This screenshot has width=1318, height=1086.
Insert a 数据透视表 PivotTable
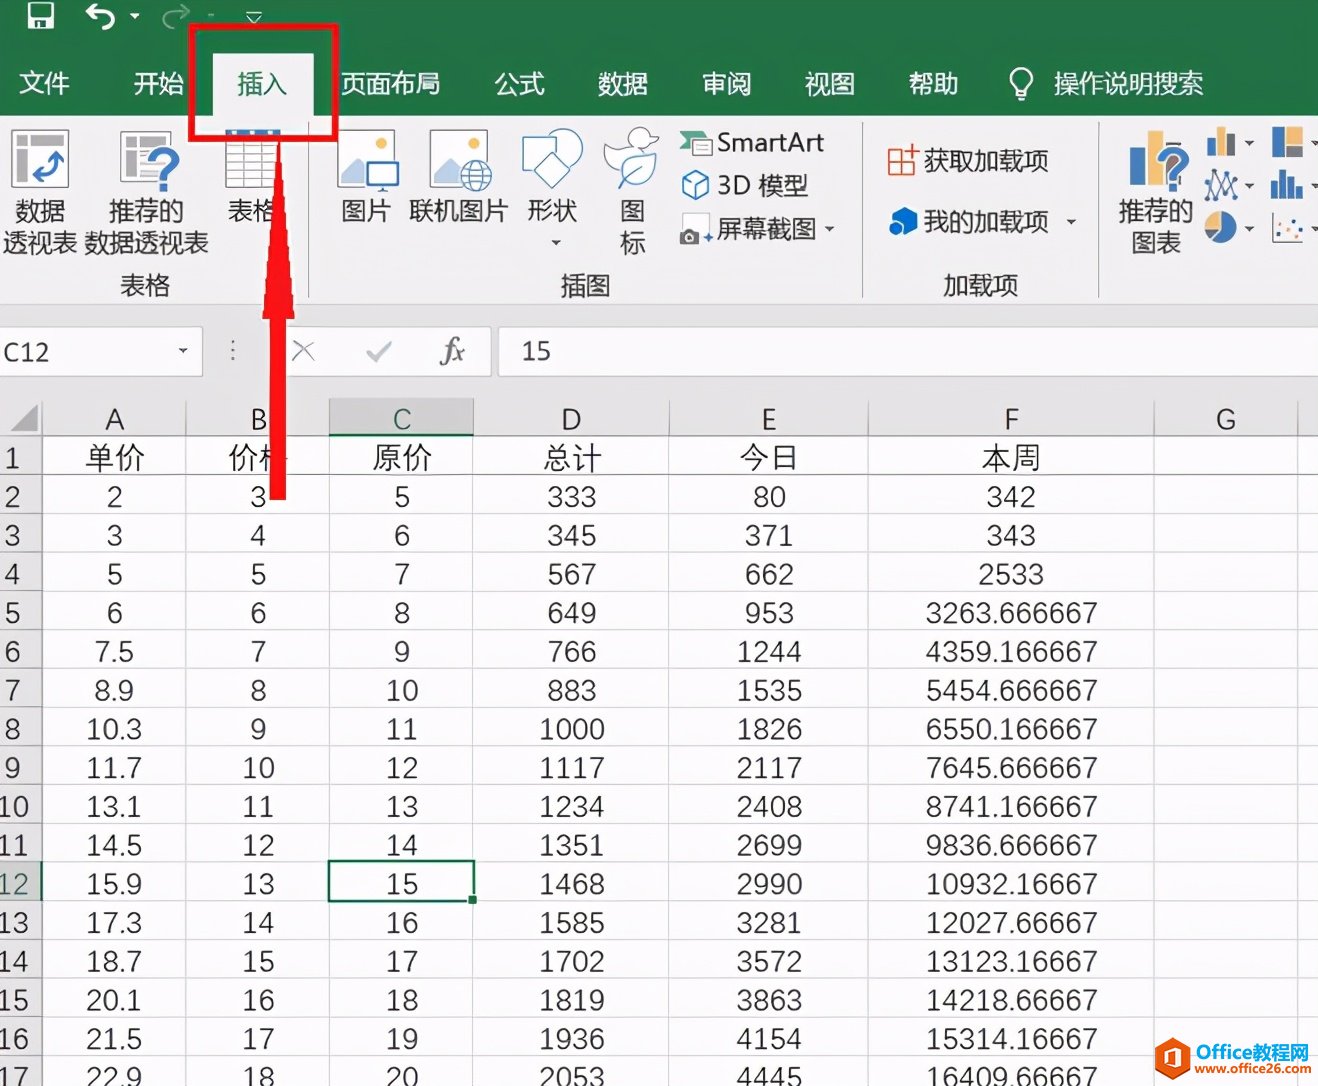point(40,192)
